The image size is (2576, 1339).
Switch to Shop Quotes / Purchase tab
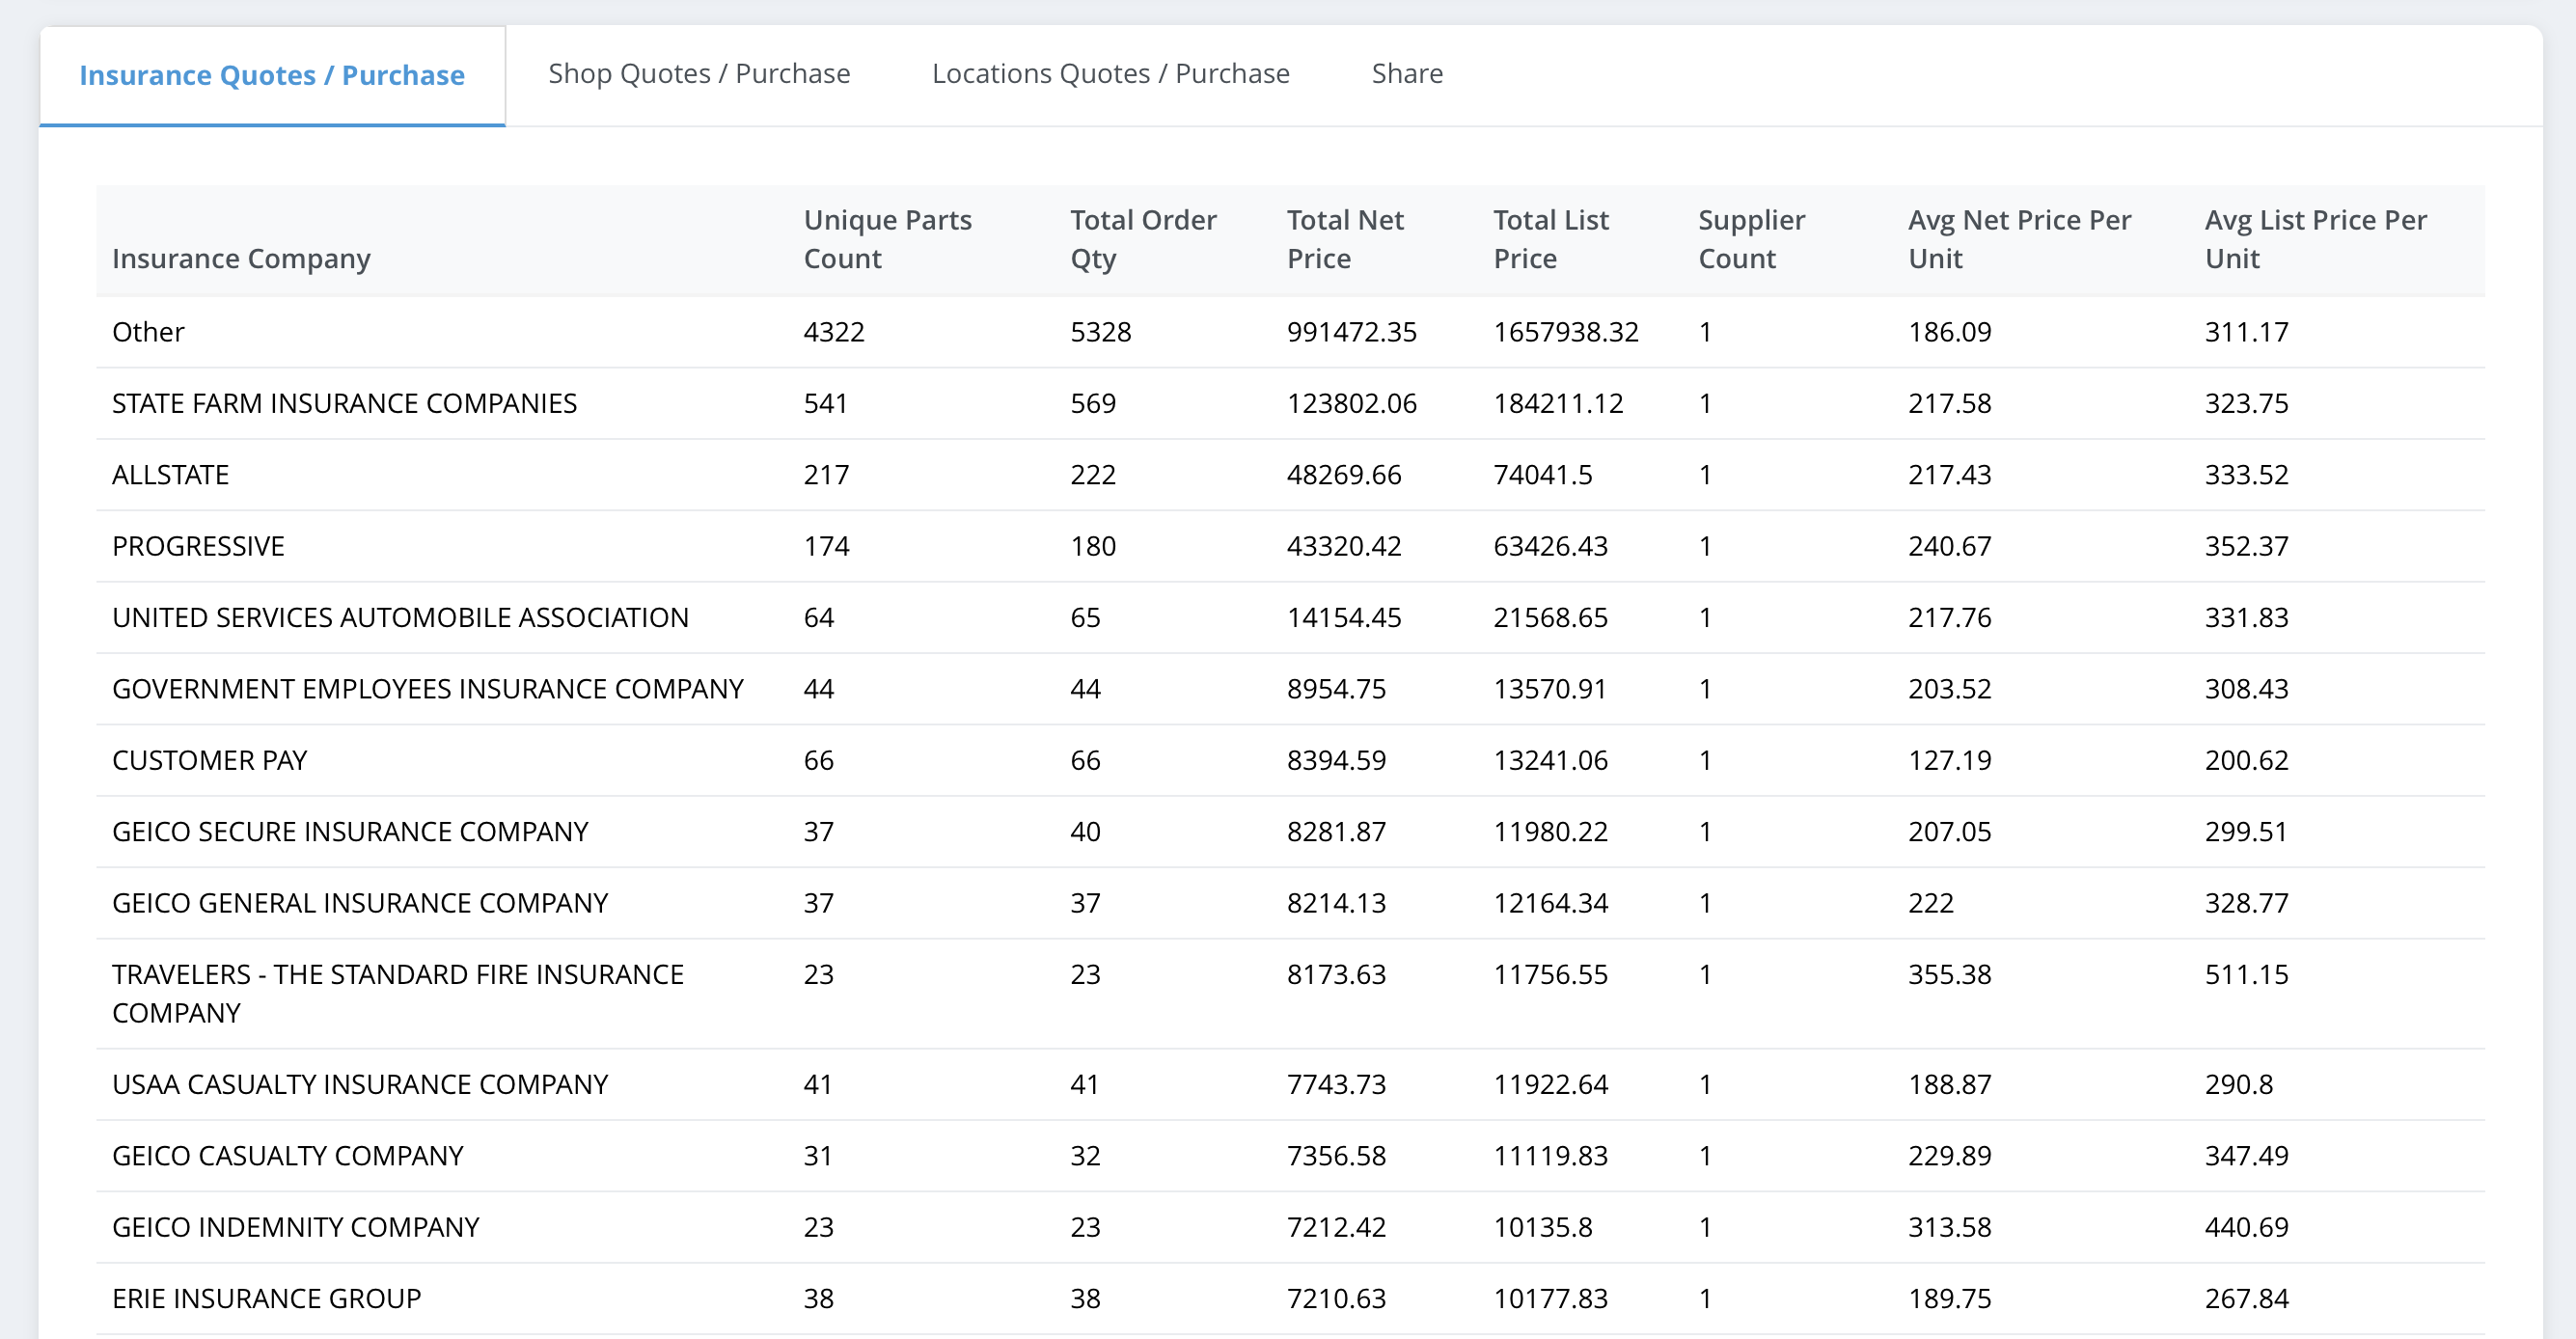pos(698,73)
